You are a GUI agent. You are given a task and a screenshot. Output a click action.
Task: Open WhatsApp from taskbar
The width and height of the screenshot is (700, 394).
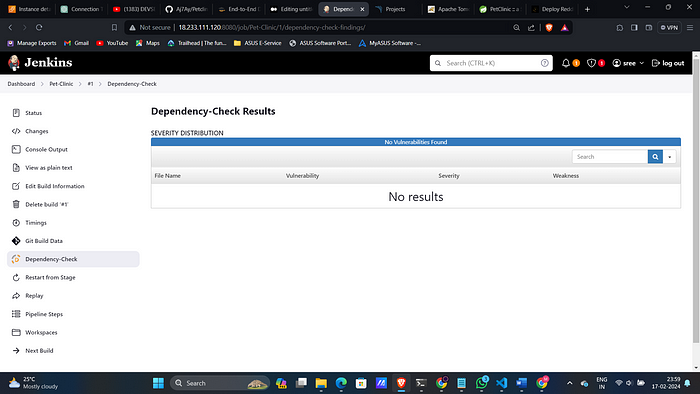click(x=481, y=383)
